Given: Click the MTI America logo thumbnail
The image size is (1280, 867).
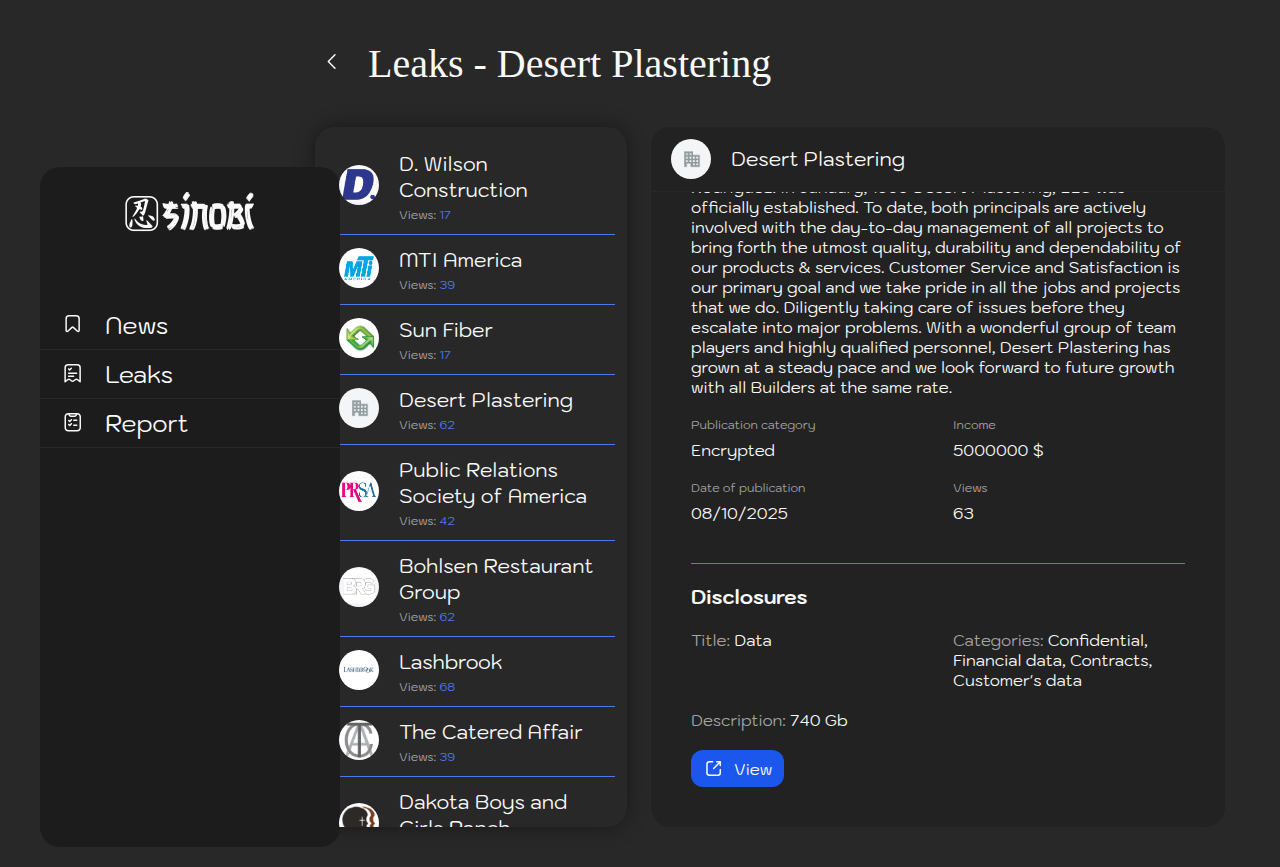Looking at the screenshot, I should [x=359, y=268].
